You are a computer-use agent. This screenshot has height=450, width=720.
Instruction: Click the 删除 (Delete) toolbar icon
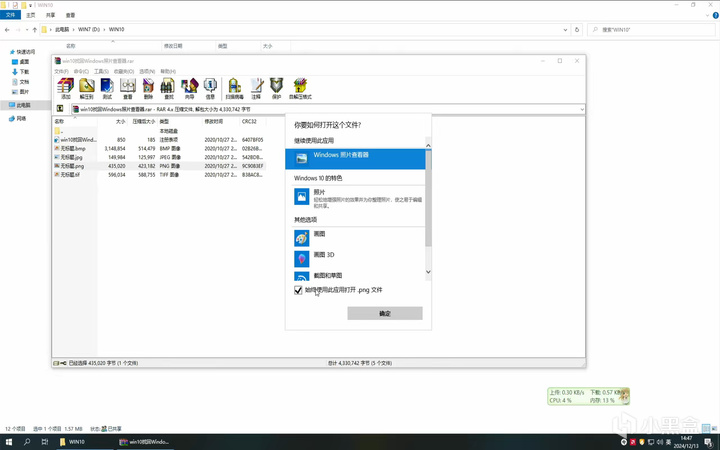click(x=148, y=88)
